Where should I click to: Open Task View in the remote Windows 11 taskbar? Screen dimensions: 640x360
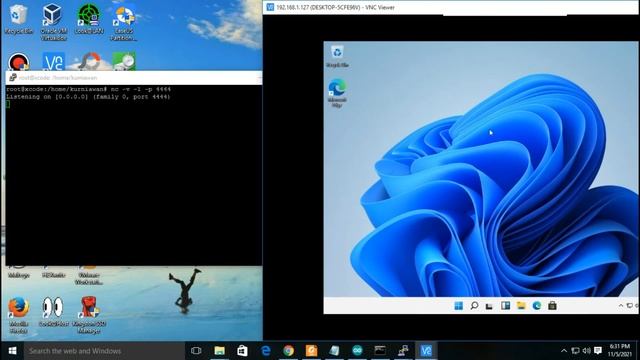tap(489, 306)
